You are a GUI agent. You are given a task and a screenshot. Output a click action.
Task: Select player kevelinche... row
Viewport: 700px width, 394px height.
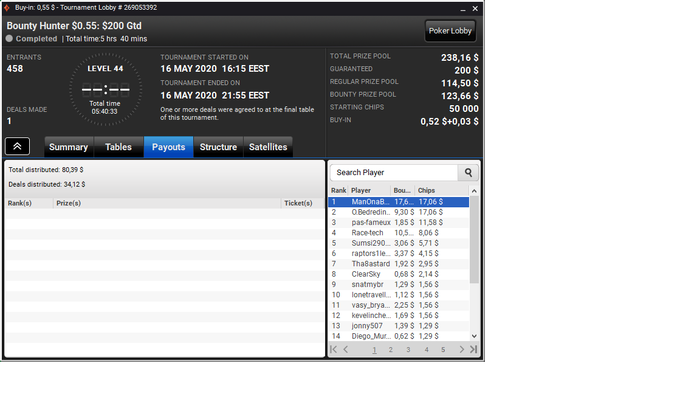pyautogui.click(x=399, y=315)
